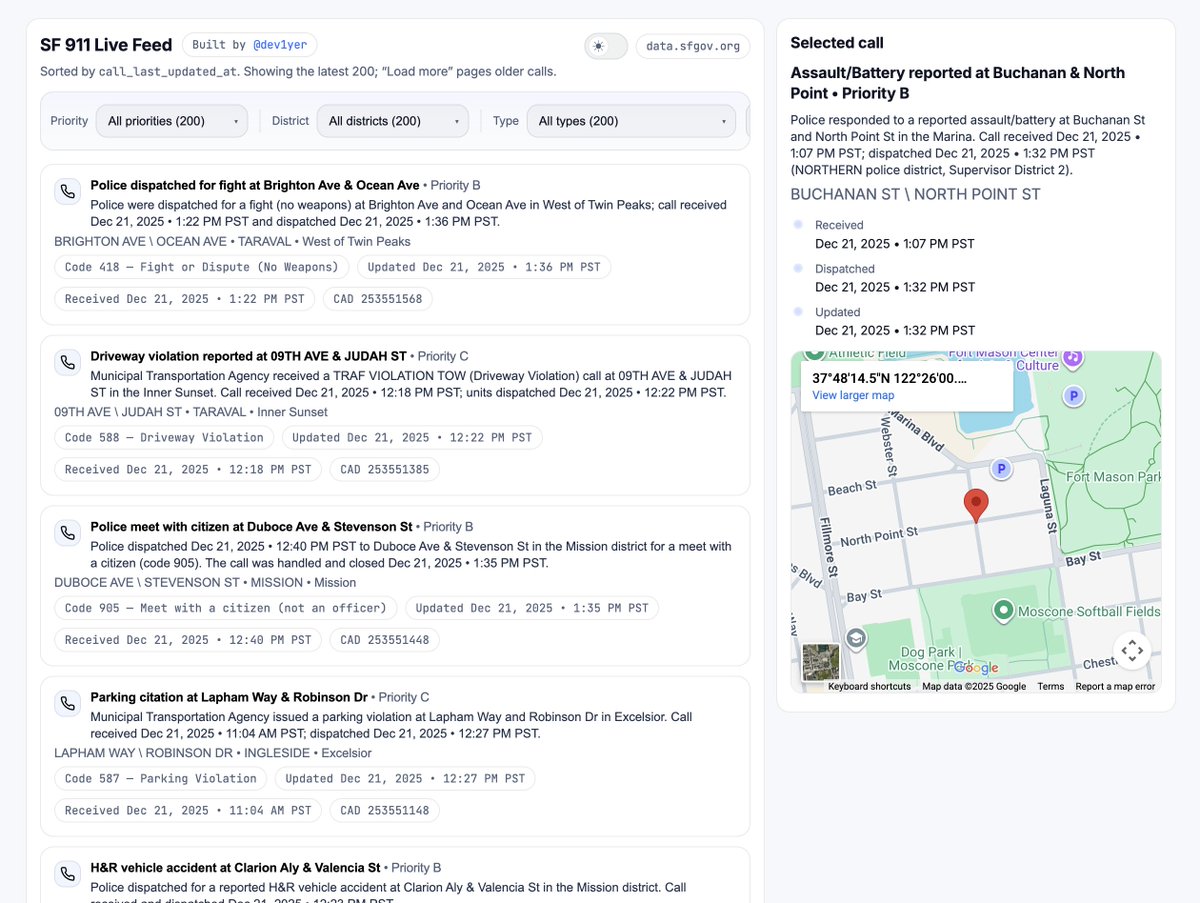Click BUCHANAN ST \ NORTH POINT ST address text

(916, 195)
